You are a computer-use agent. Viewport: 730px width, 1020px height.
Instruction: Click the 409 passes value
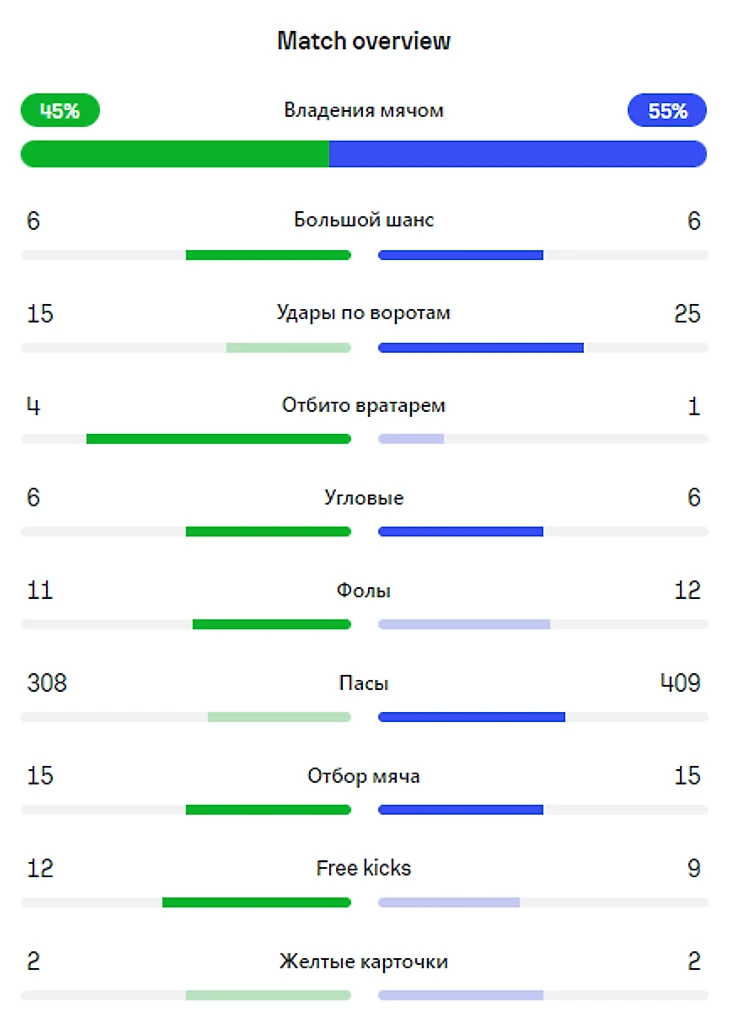[x=680, y=683]
